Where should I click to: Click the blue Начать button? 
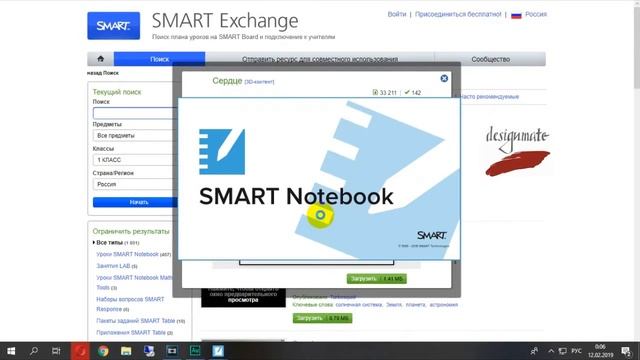tap(136, 202)
